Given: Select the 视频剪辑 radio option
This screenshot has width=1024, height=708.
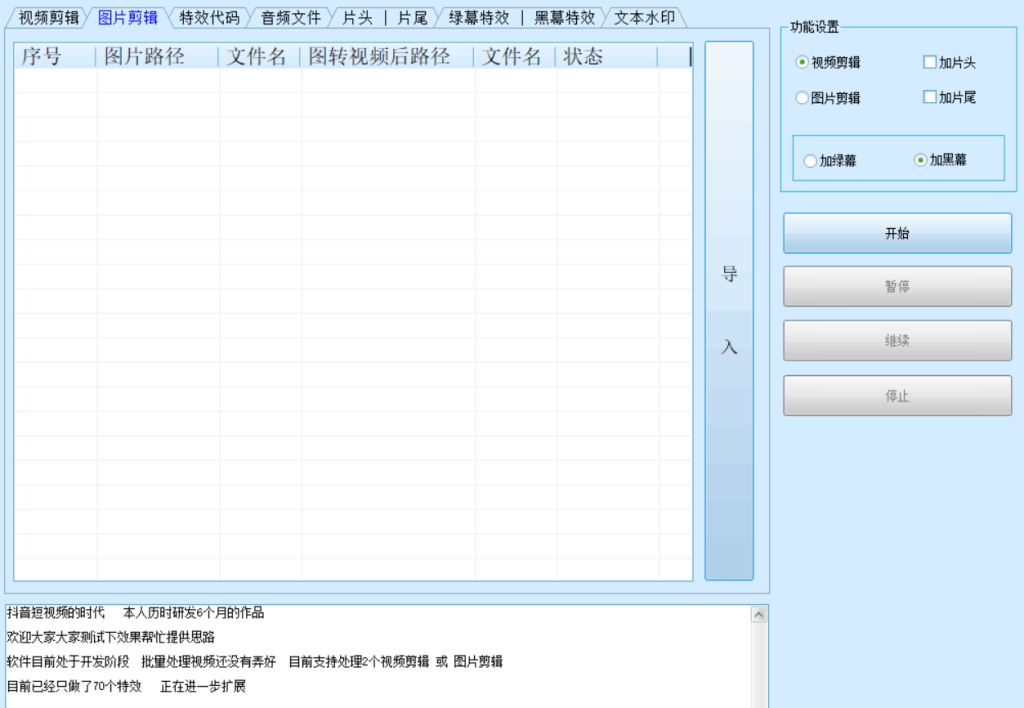Looking at the screenshot, I should pos(802,62).
